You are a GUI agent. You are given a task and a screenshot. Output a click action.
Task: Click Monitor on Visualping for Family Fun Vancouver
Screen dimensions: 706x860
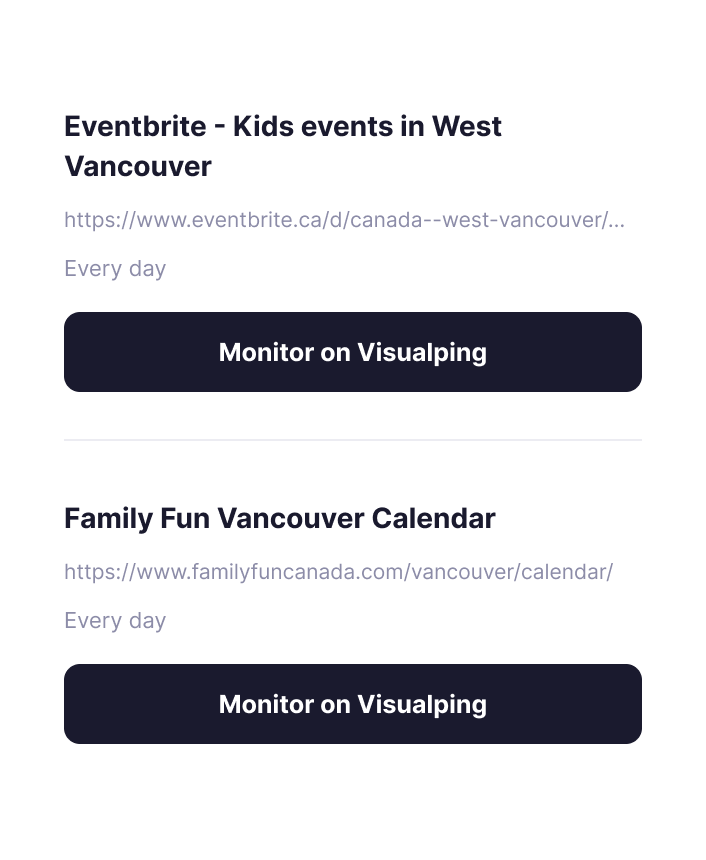[x=352, y=704]
